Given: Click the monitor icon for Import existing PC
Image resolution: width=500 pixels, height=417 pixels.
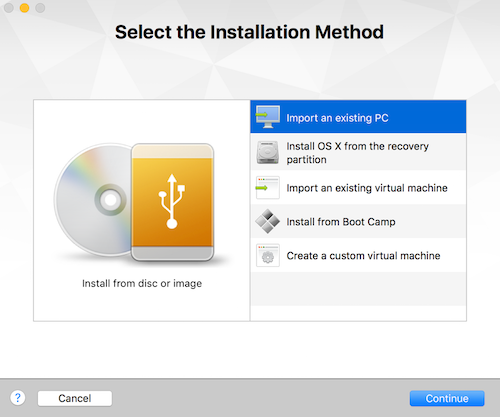Looking at the screenshot, I should pos(268,117).
